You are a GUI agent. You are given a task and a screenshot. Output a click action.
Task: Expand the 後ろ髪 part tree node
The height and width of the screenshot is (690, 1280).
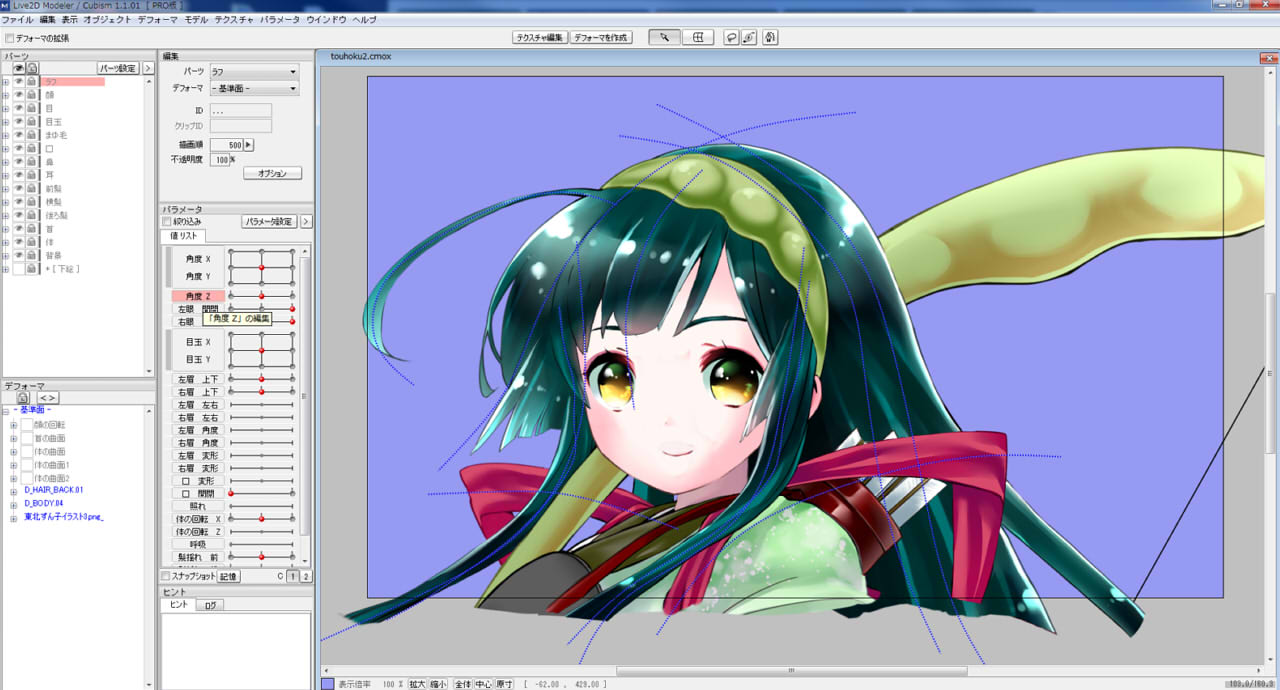6,215
